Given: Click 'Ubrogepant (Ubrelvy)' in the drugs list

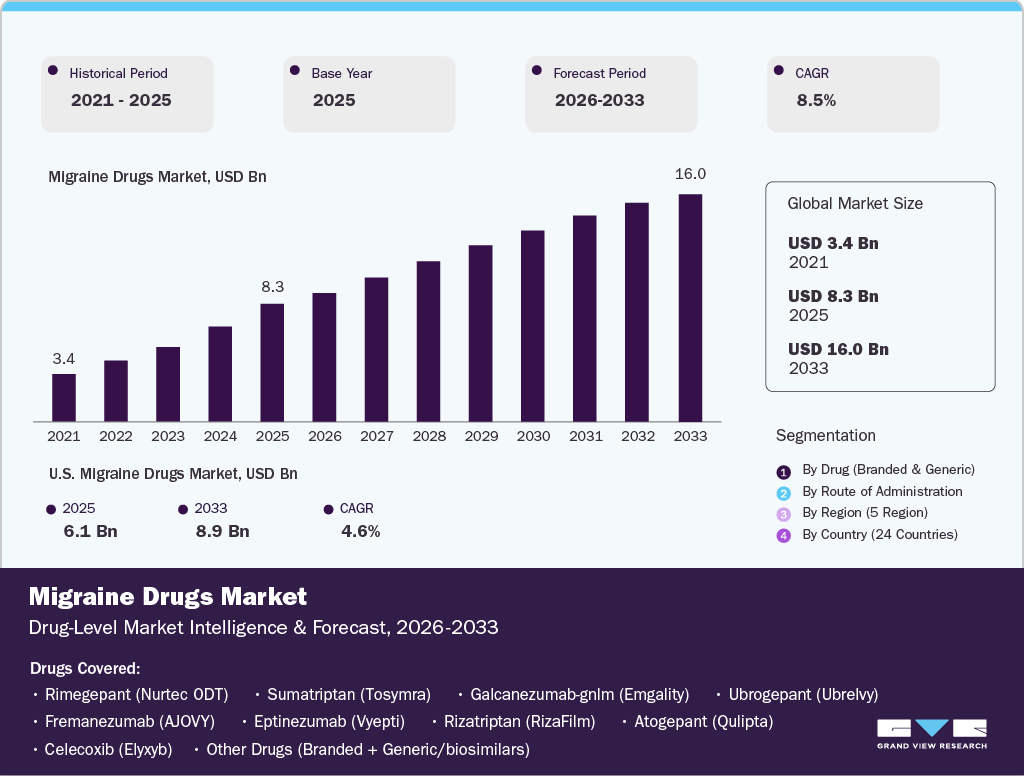Looking at the screenshot, I should 803,694.
